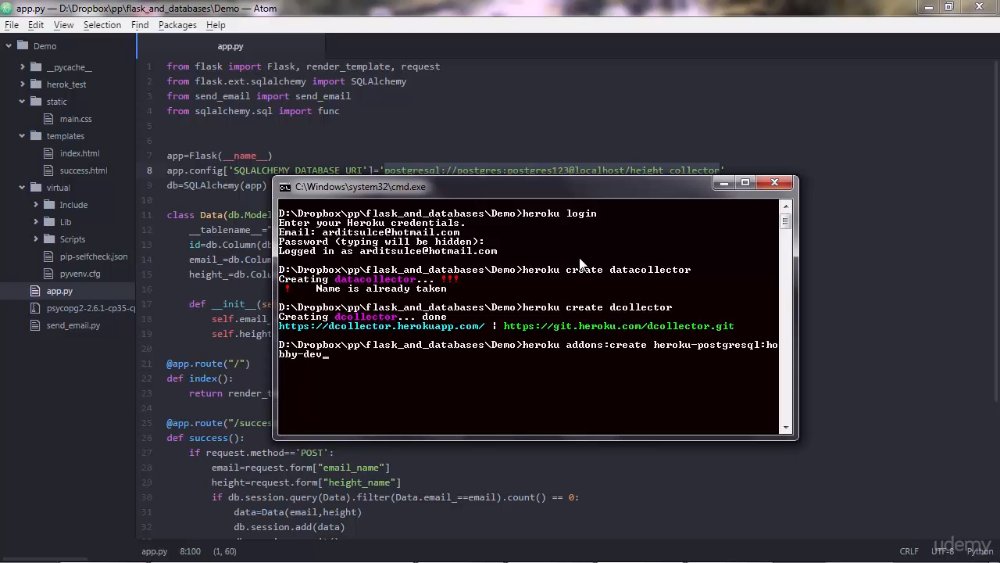This screenshot has width=1000, height=563.
Task: Expand the Lib folder chevron
Action: [x=36, y=222]
